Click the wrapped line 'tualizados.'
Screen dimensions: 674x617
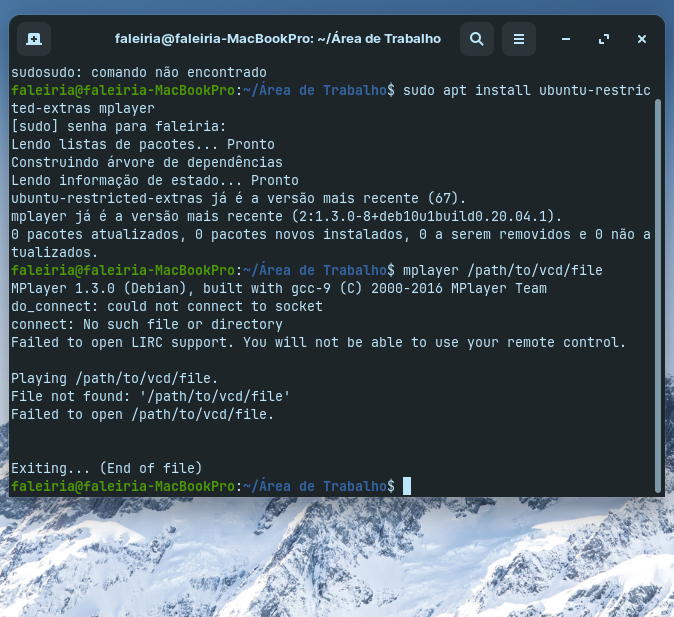[x=55, y=252]
